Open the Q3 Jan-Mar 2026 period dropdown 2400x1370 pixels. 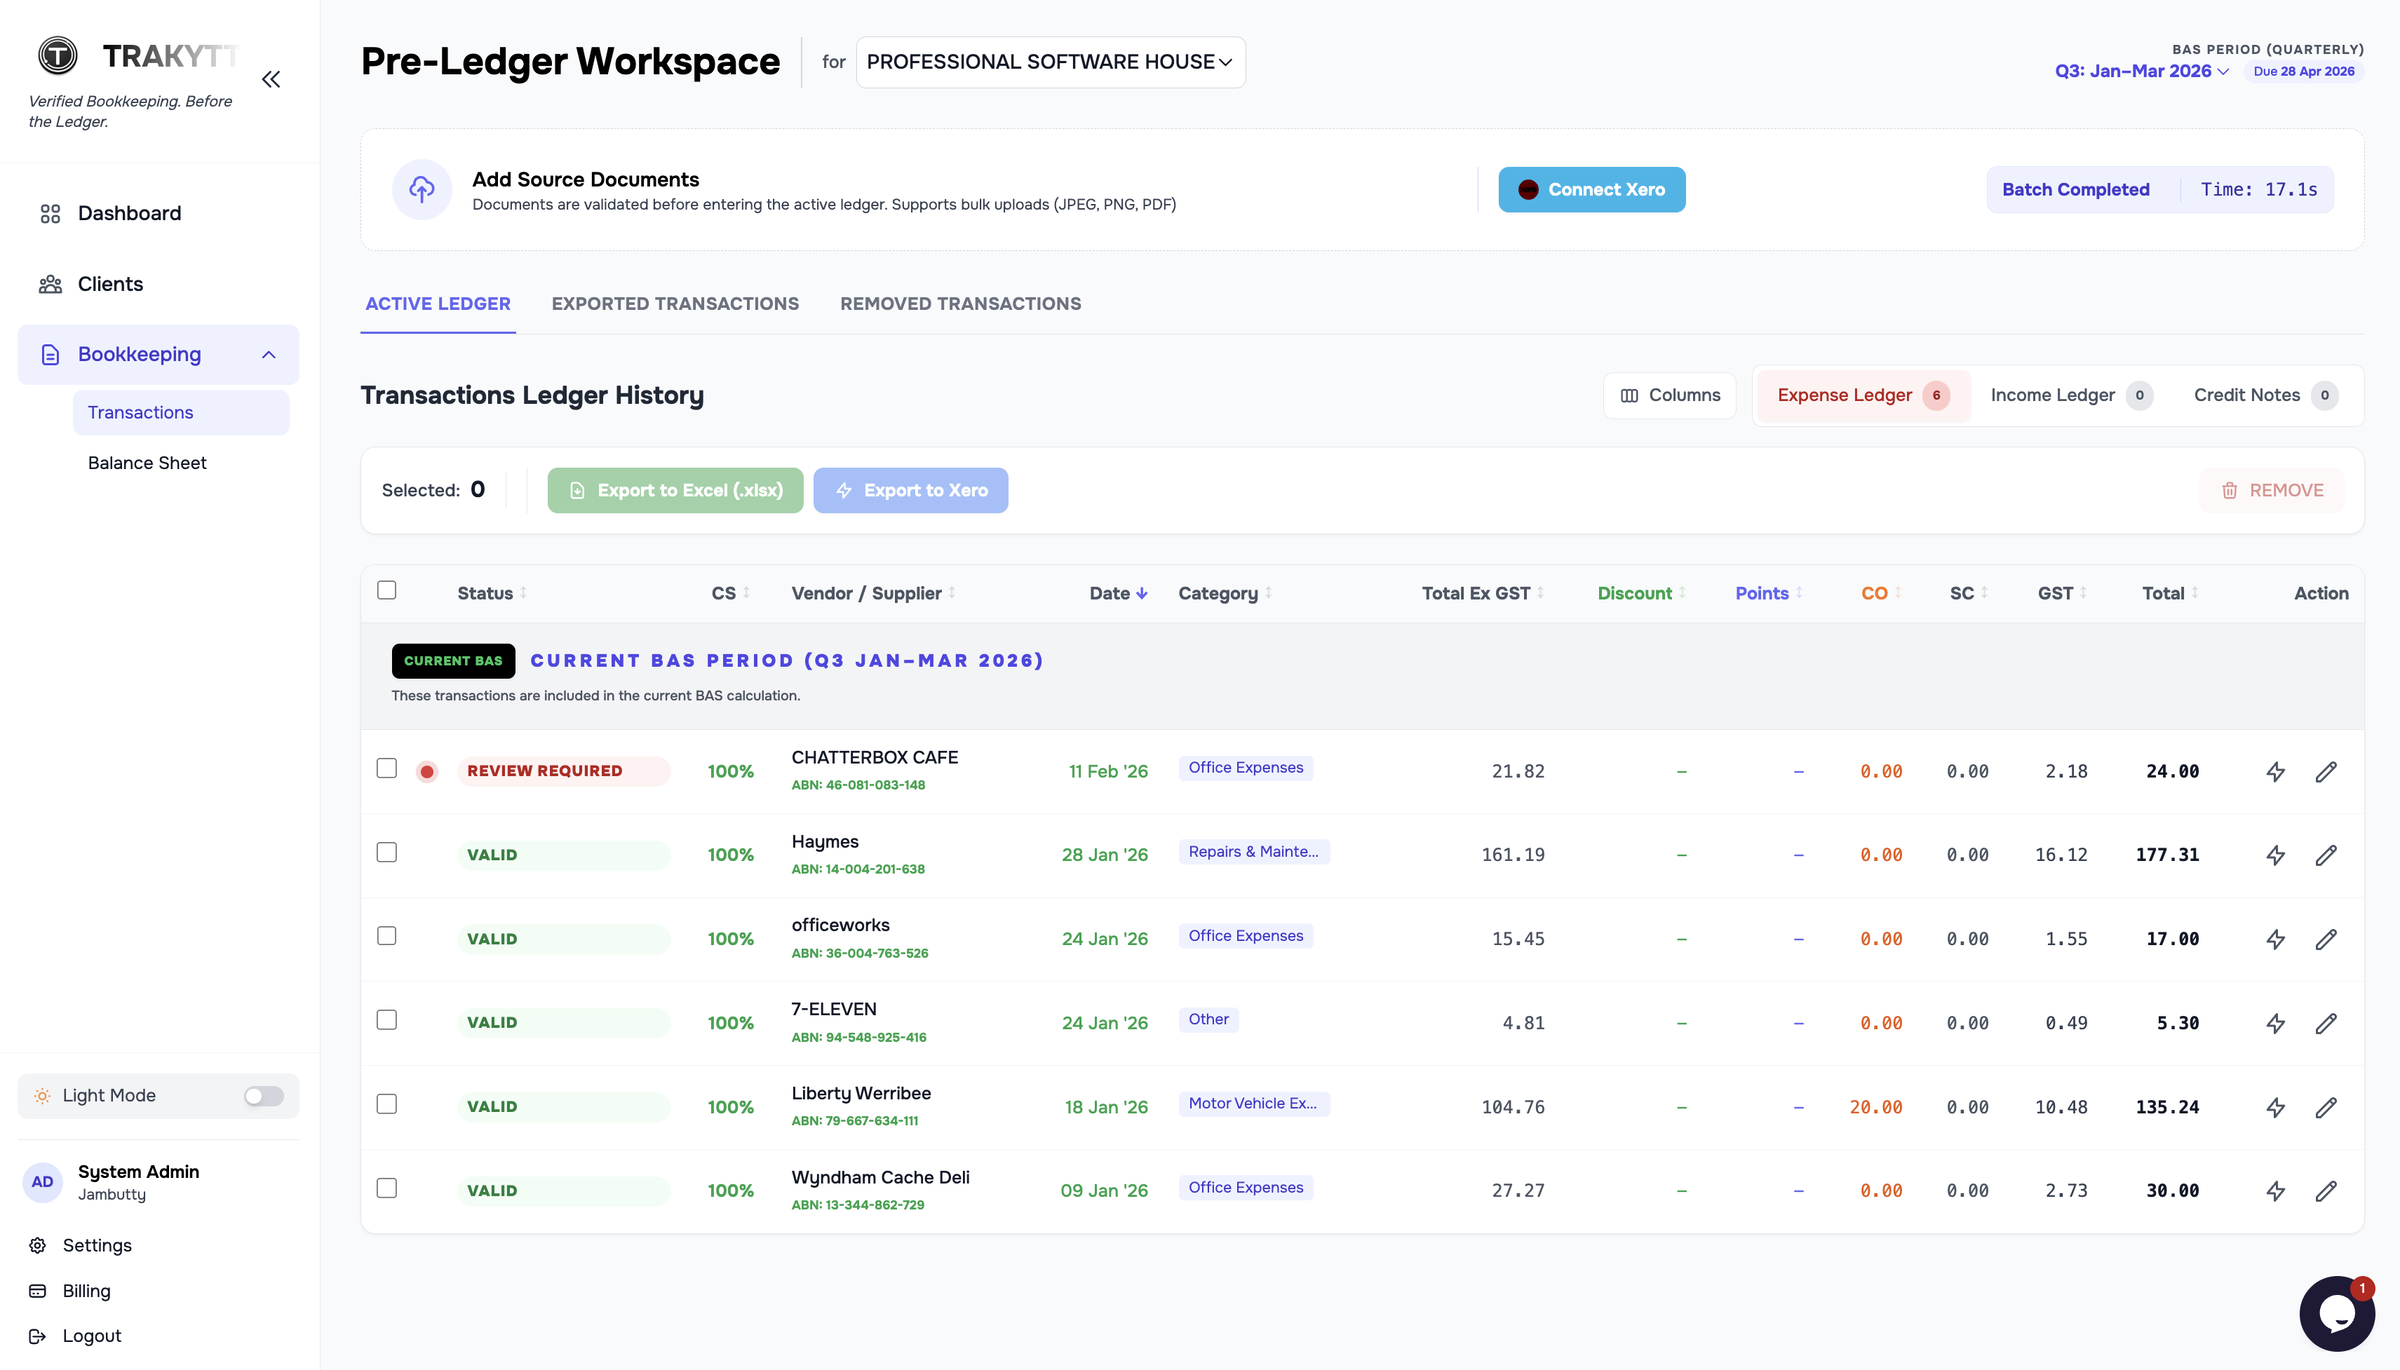coord(2141,71)
